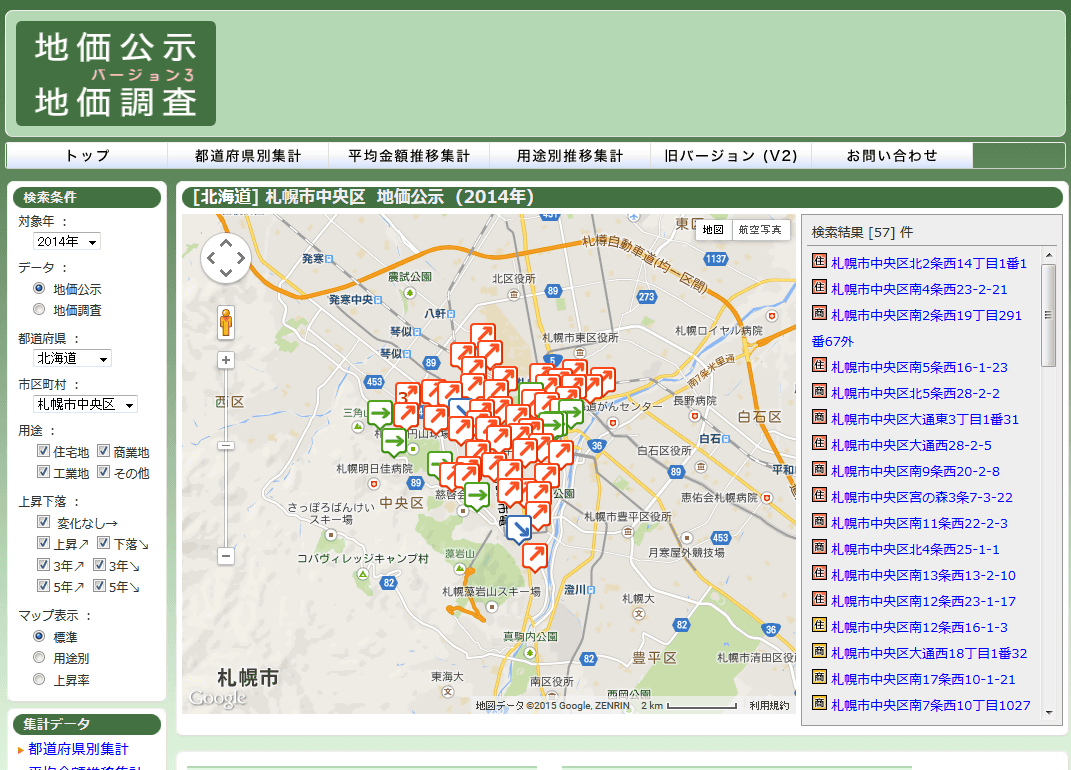
Task: Select the 地価調査 data radio button
Action: [40, 310]
